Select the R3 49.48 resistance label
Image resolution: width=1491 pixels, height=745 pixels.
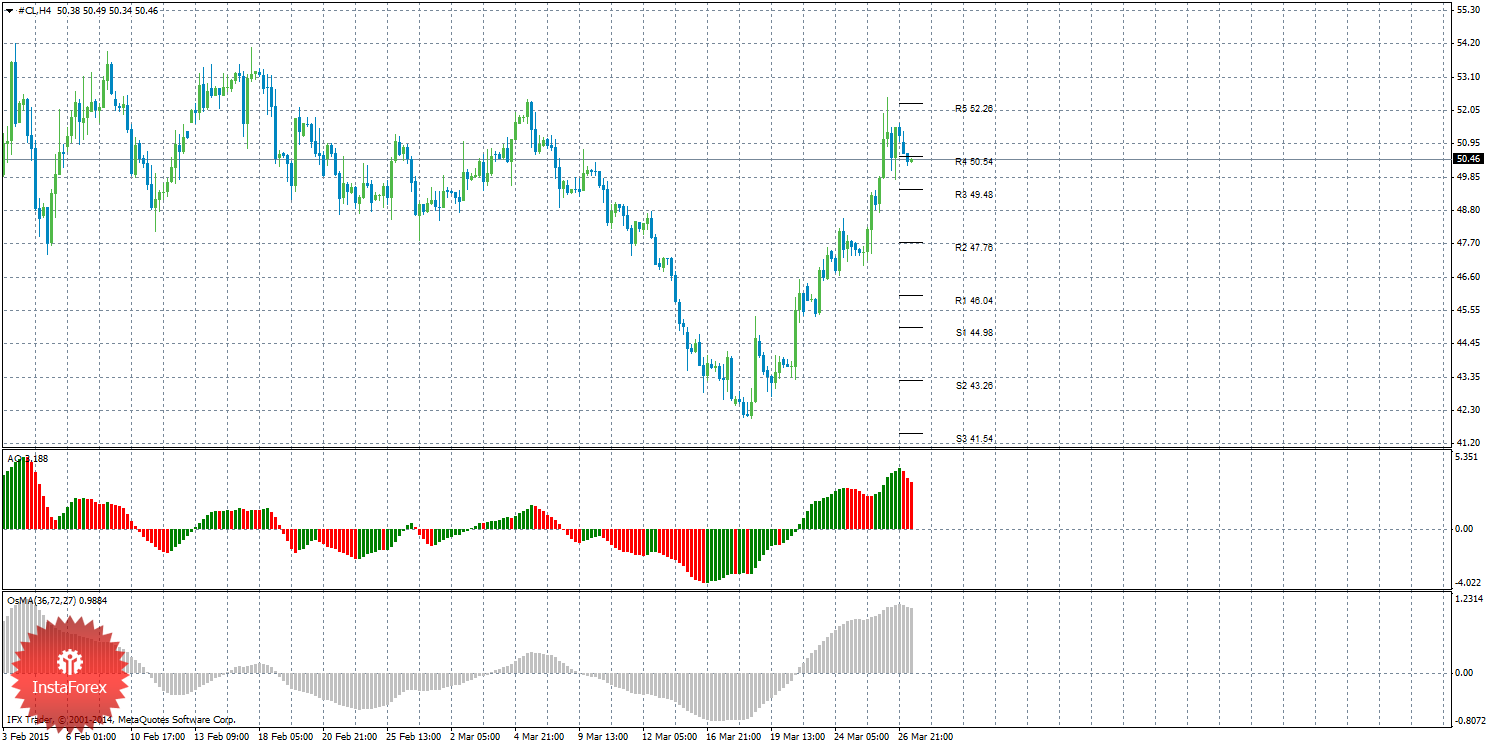974,195
